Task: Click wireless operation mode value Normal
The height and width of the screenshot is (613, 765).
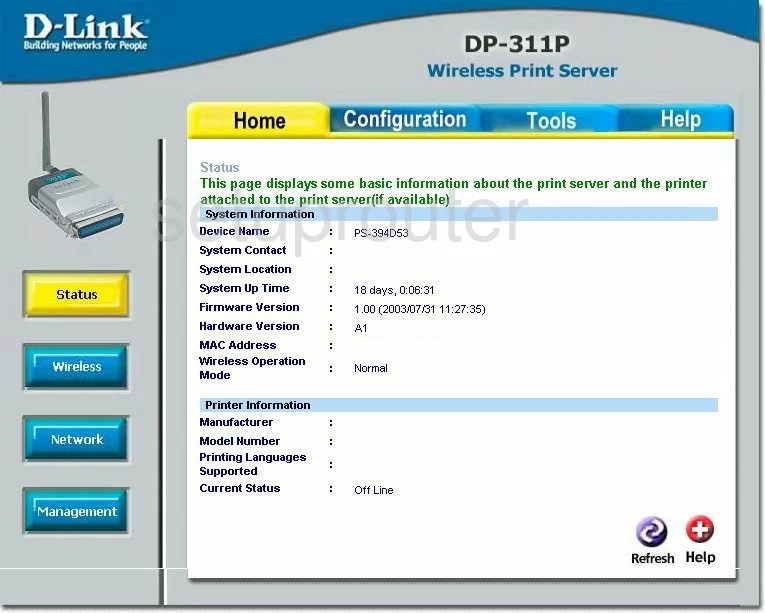Action: click(x=371, y=368)
